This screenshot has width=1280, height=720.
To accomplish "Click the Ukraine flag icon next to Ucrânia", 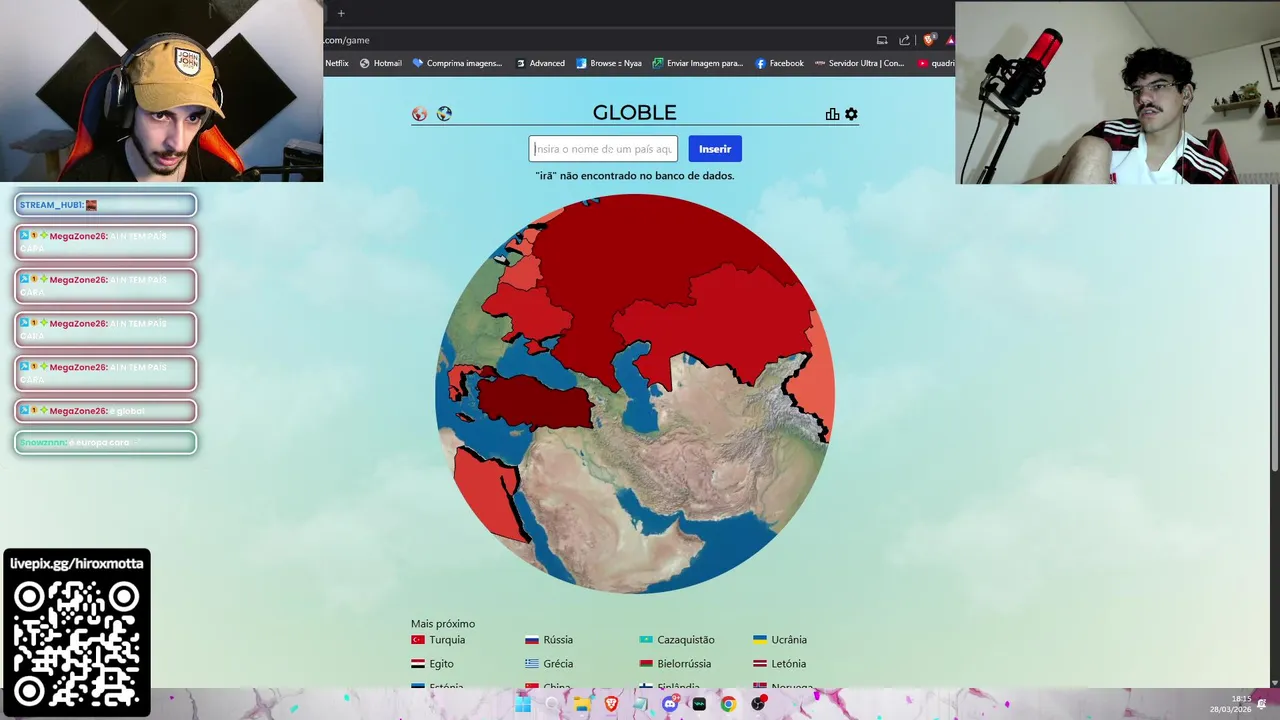I will click(x=760, y=640).
